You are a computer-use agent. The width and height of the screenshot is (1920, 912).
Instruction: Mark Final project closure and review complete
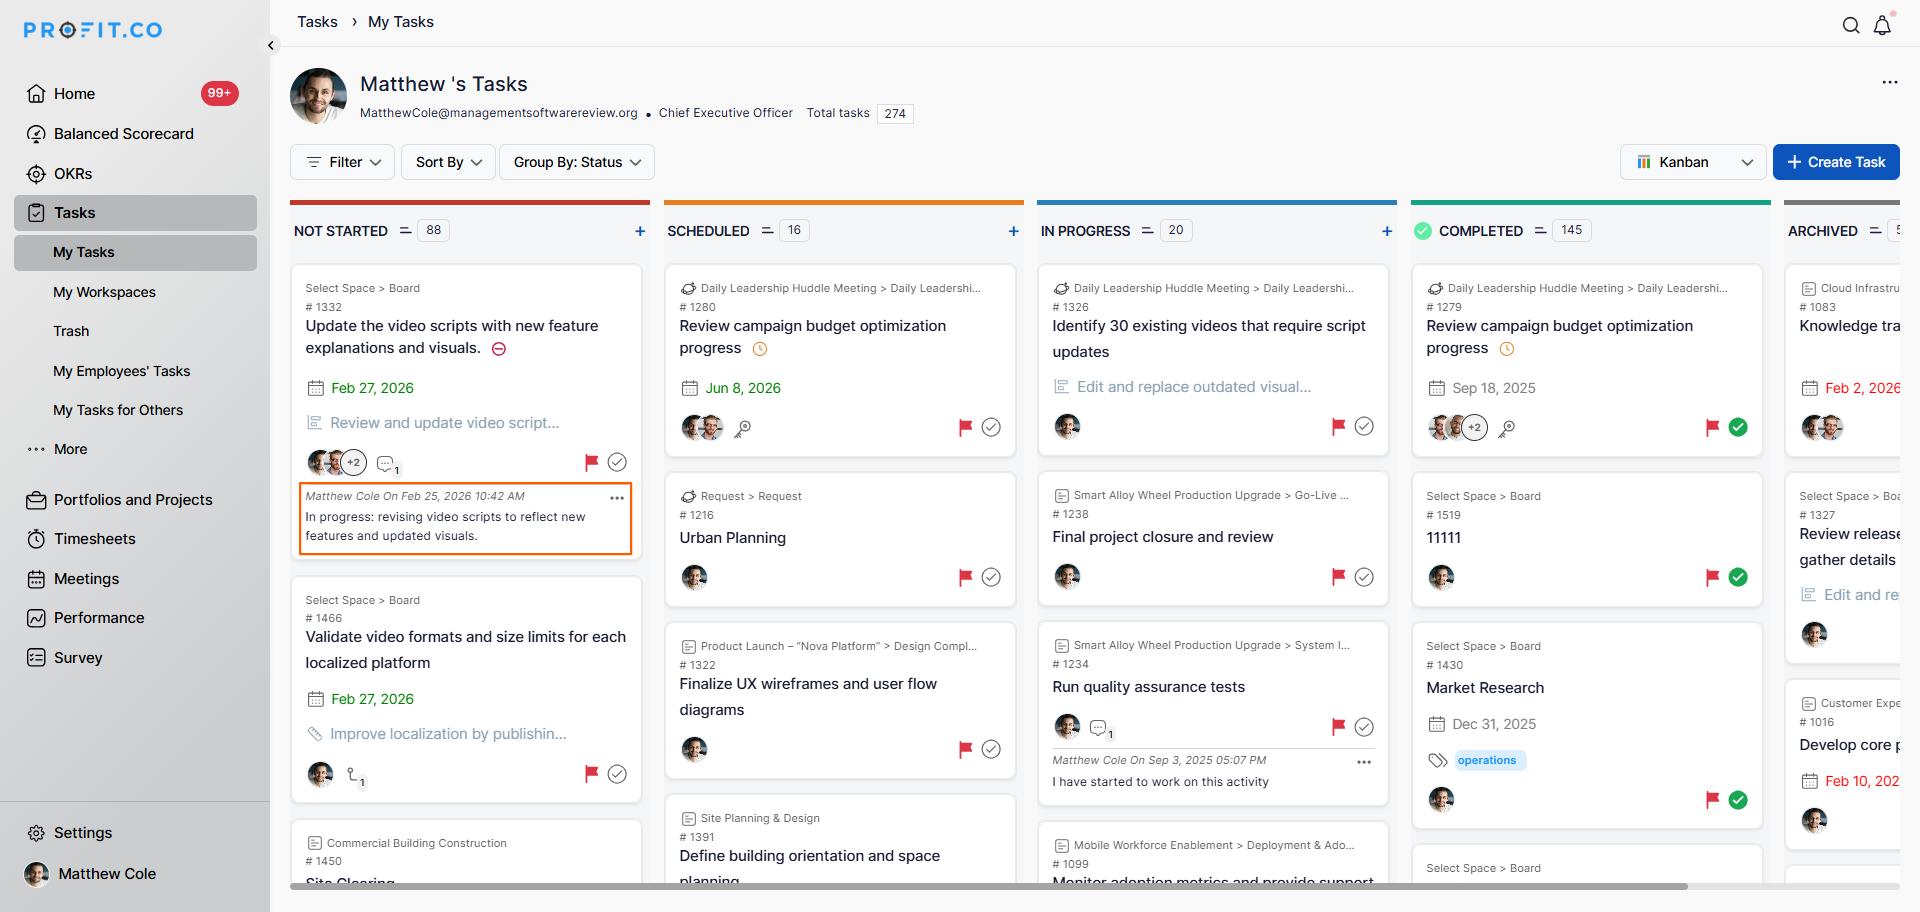[1364, 577]
